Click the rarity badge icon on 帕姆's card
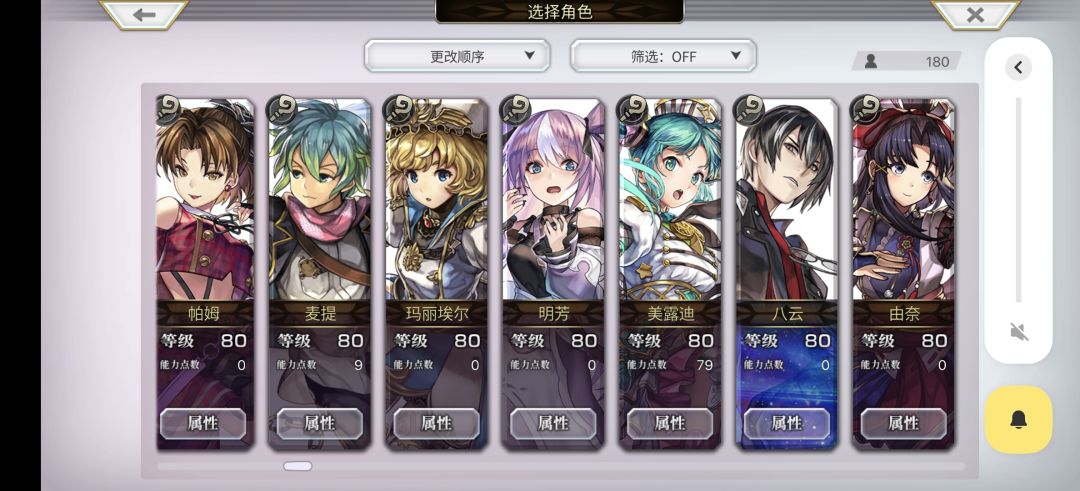Screen dimensions: 1080x491 (167, 109)
